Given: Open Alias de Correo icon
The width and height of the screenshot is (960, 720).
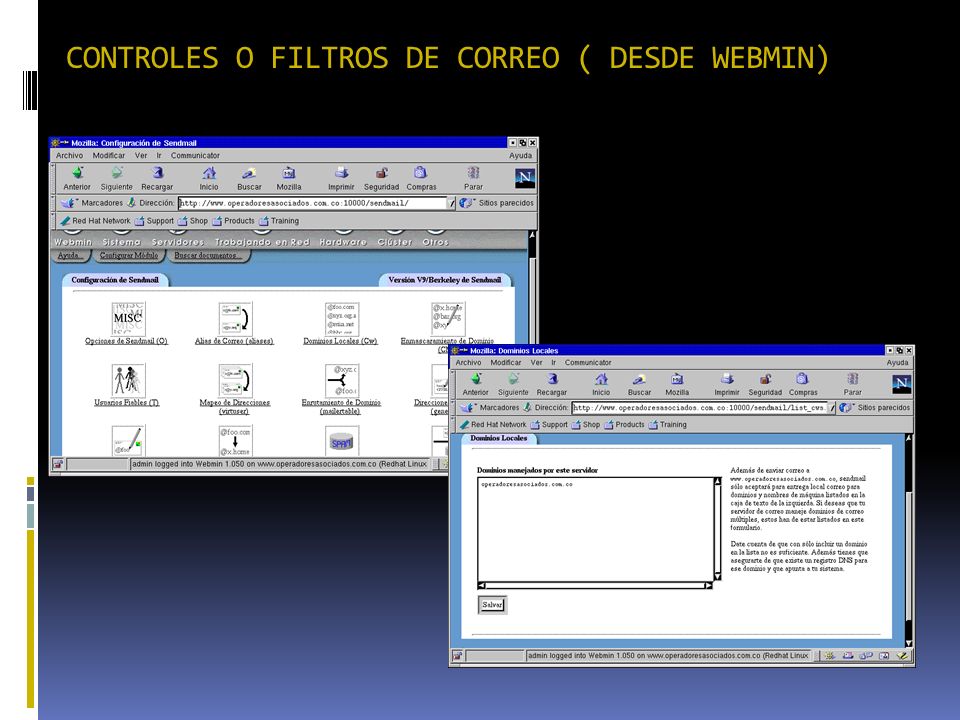Looking at the screenshot, I should [235, 318].
